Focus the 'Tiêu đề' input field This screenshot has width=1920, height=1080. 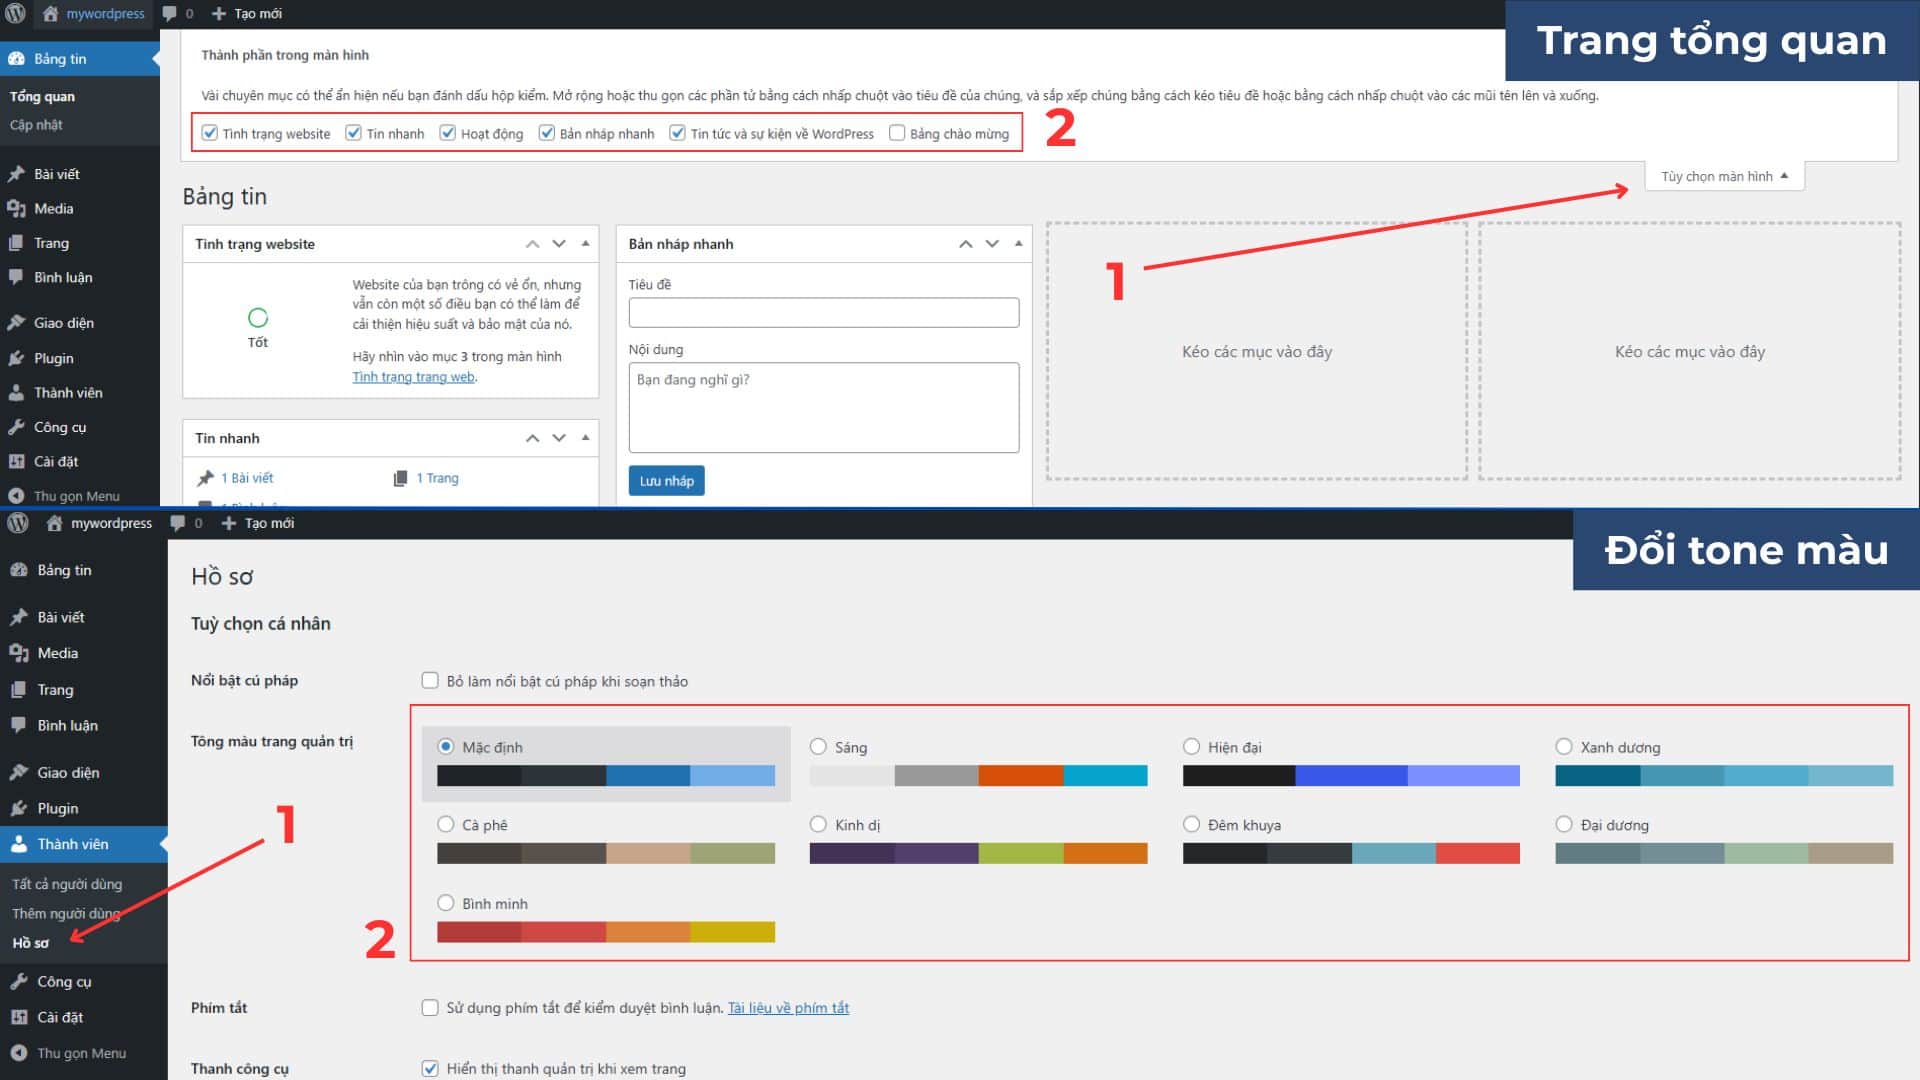pos(824,313)
